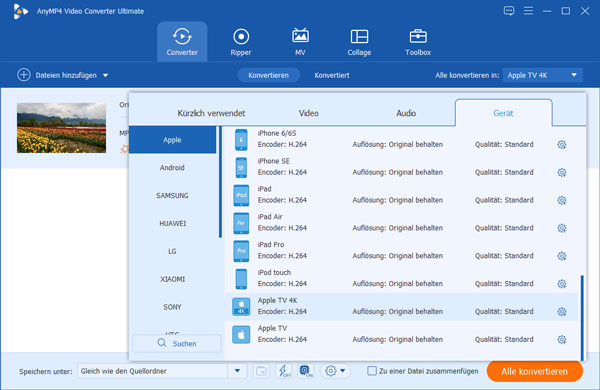Open settings gear for iPad Air
The height and width of the screenshot is (390, 600).
click(561, 228)
